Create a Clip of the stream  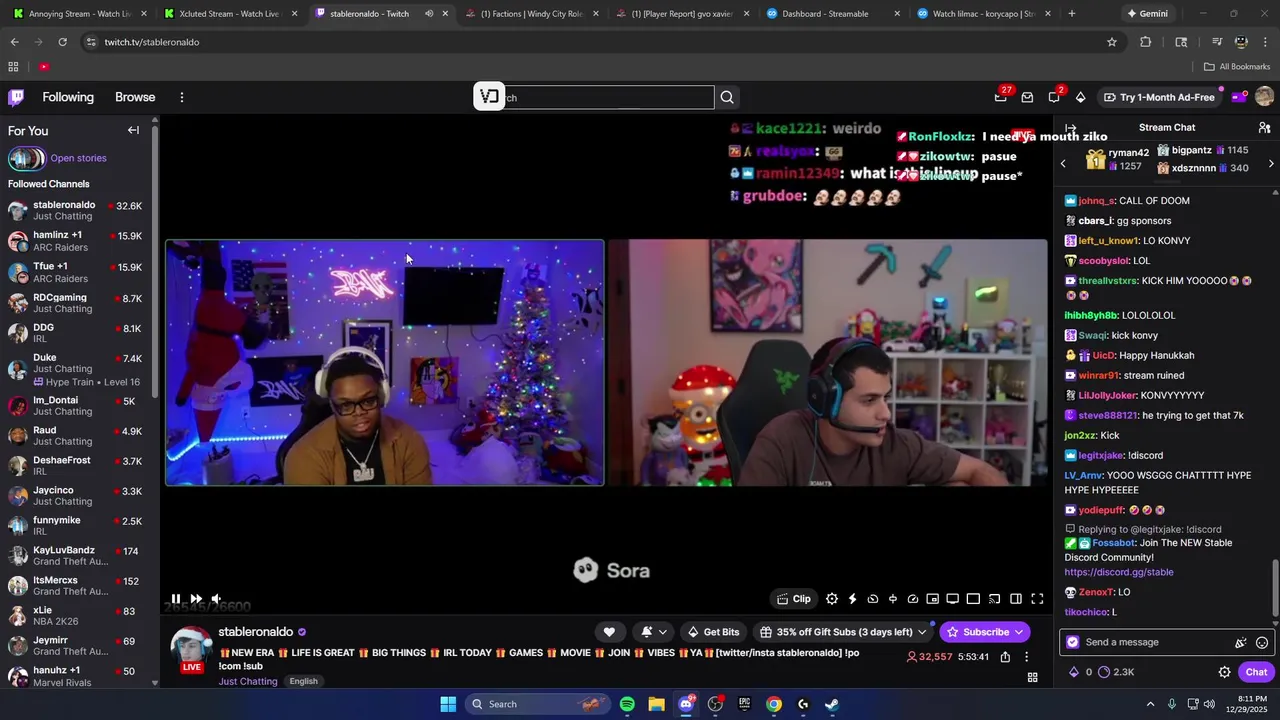coord(794,599)
